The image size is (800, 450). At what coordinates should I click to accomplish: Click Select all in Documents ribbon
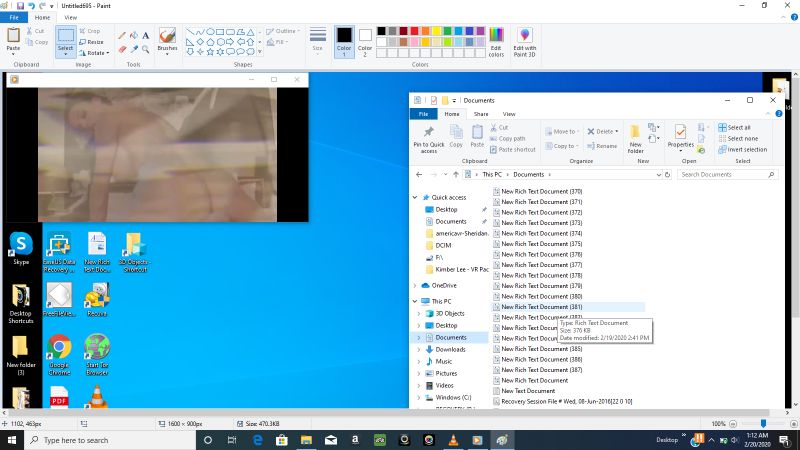coord(734,128)
